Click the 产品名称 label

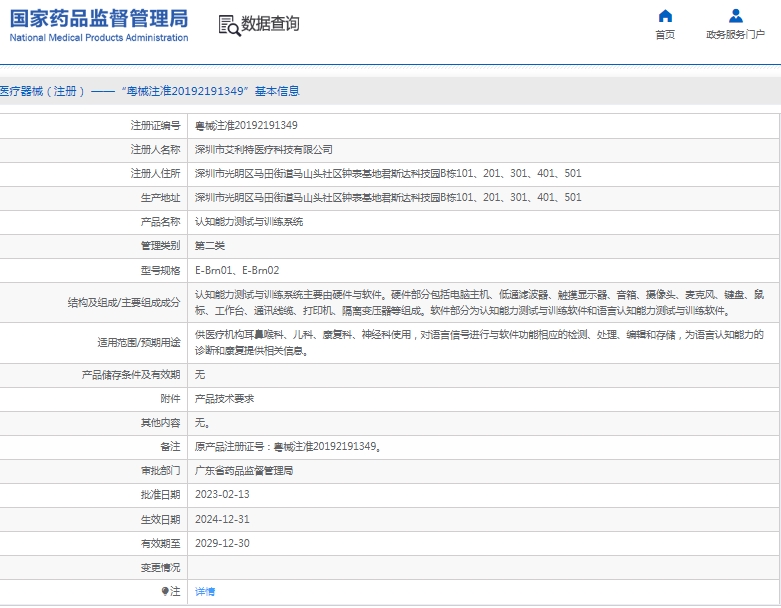coord(160,222)
